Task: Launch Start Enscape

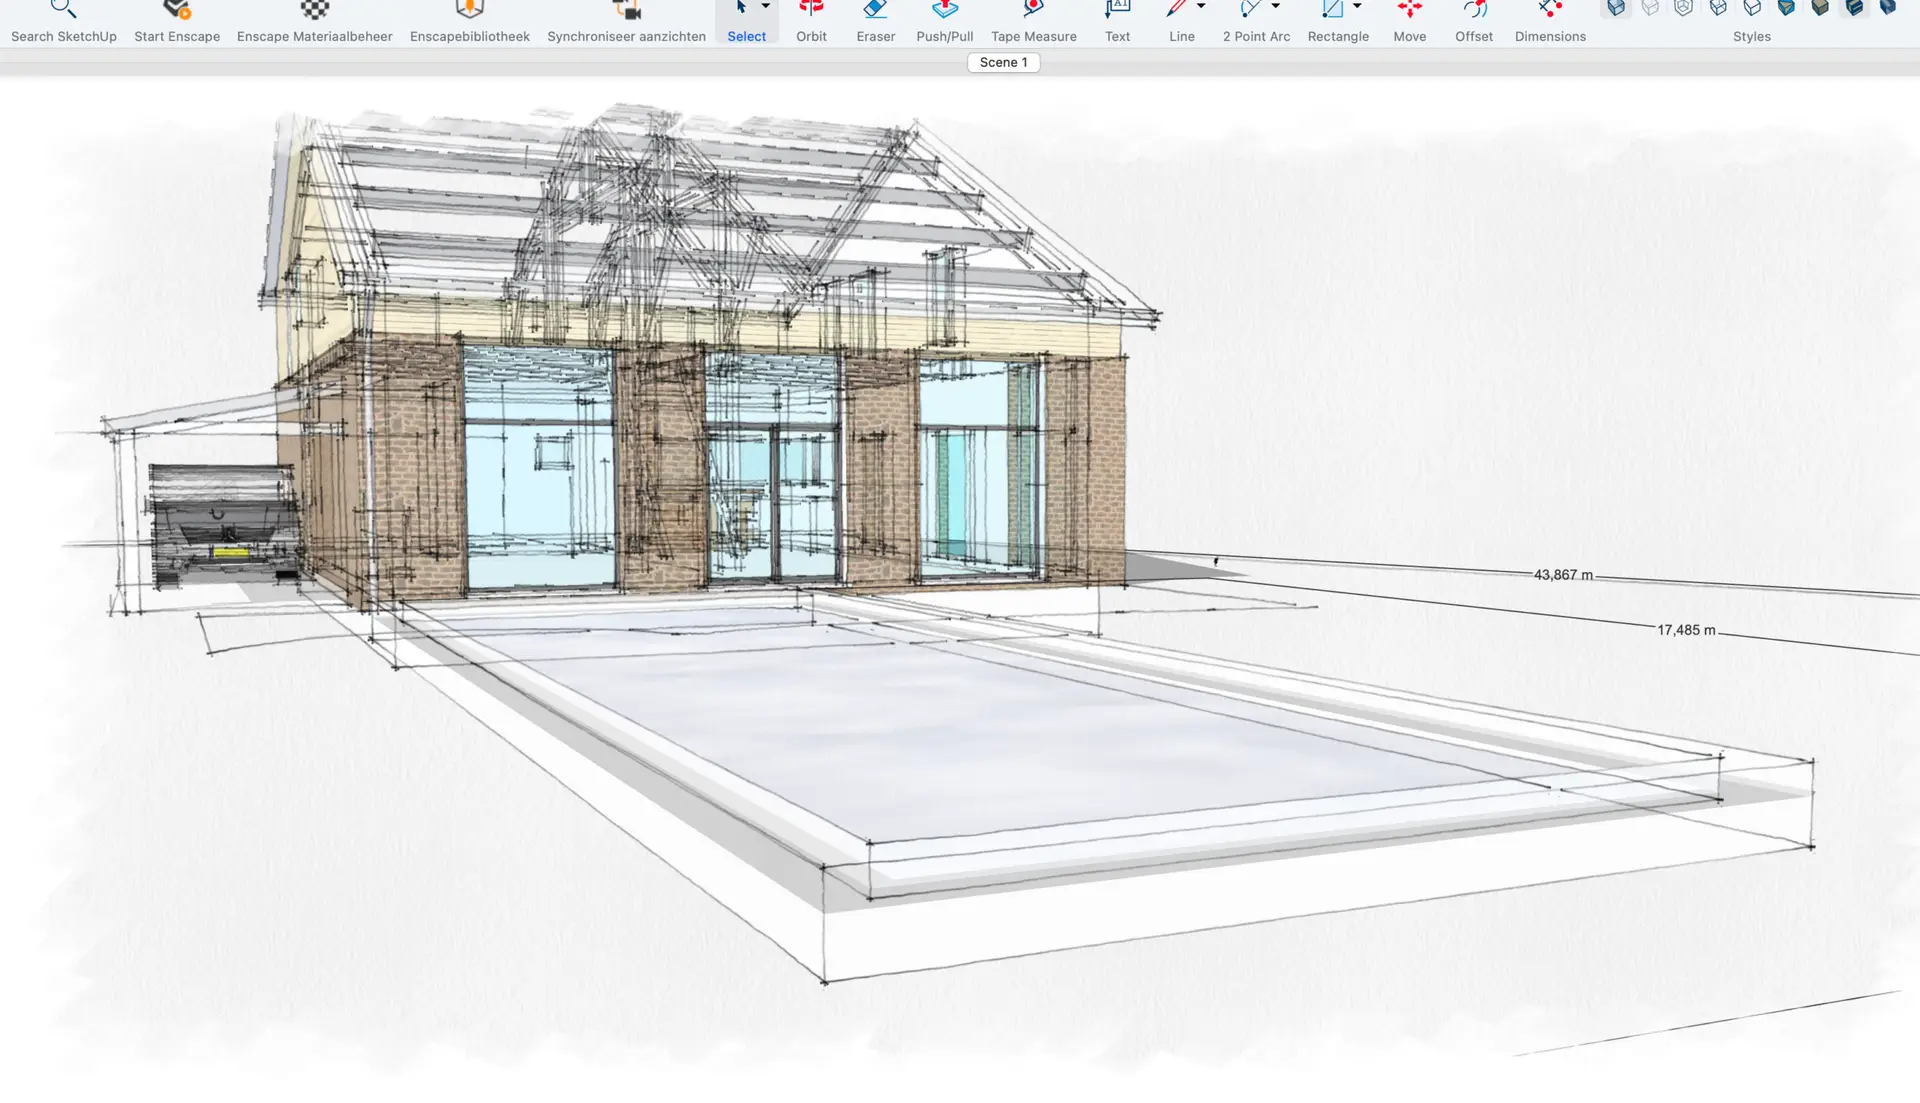Action: coord(177,12)
